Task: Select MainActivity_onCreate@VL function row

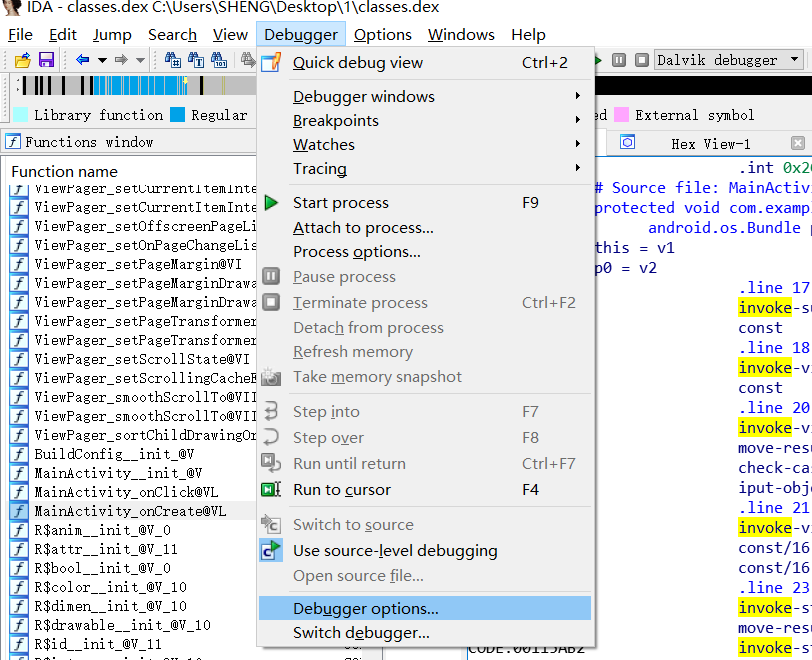Action: click(133, 511)
